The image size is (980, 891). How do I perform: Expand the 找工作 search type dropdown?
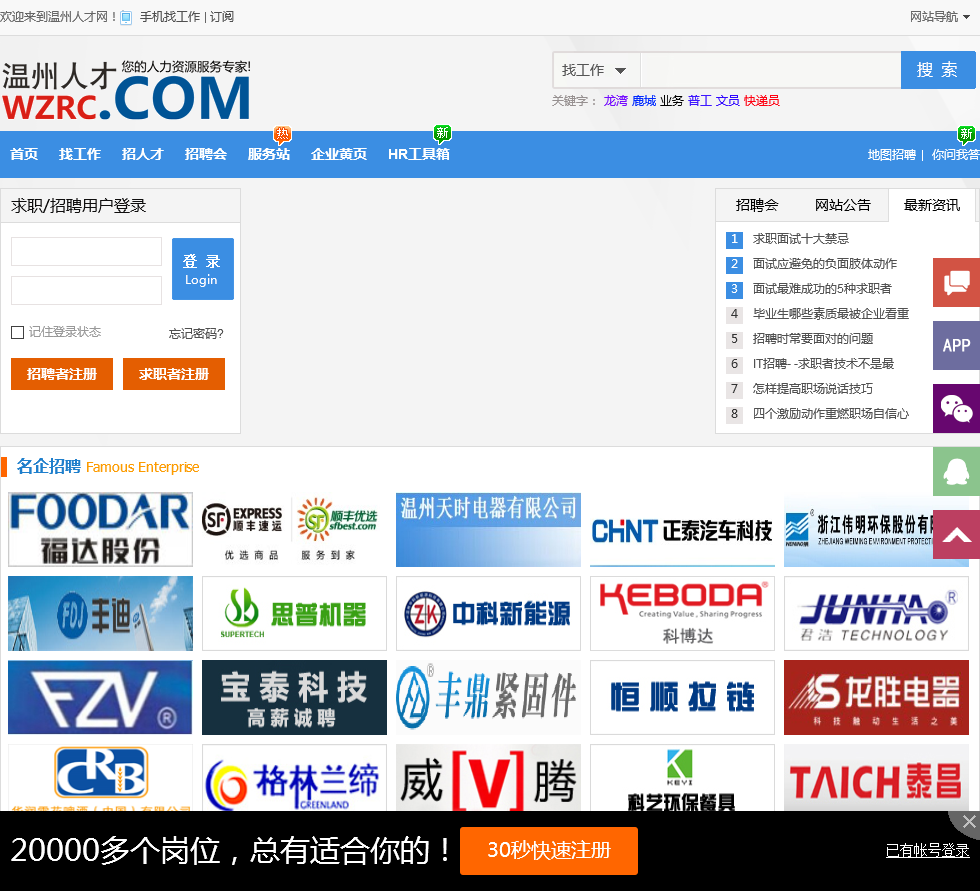point(594,70)
